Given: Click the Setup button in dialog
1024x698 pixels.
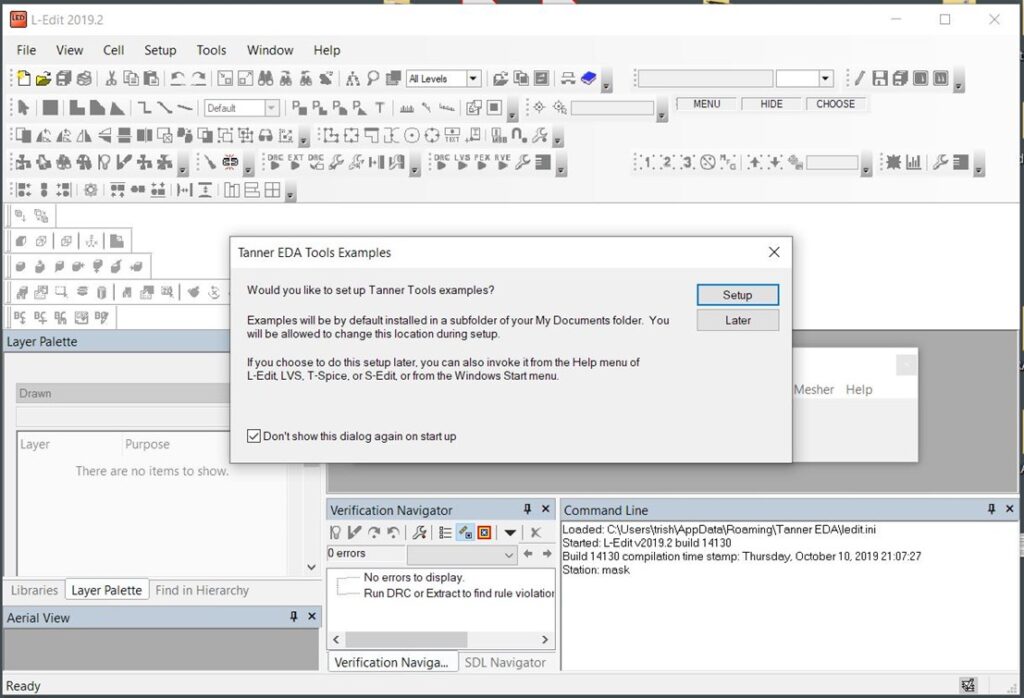Looking at the screenshot, I should click(737, 294).
